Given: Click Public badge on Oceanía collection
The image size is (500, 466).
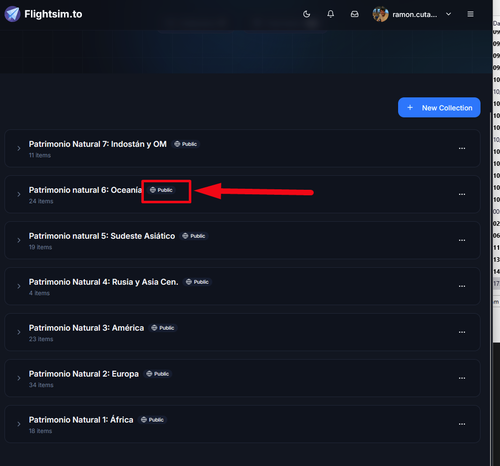Looking at the screenshot, I should 161,190.
